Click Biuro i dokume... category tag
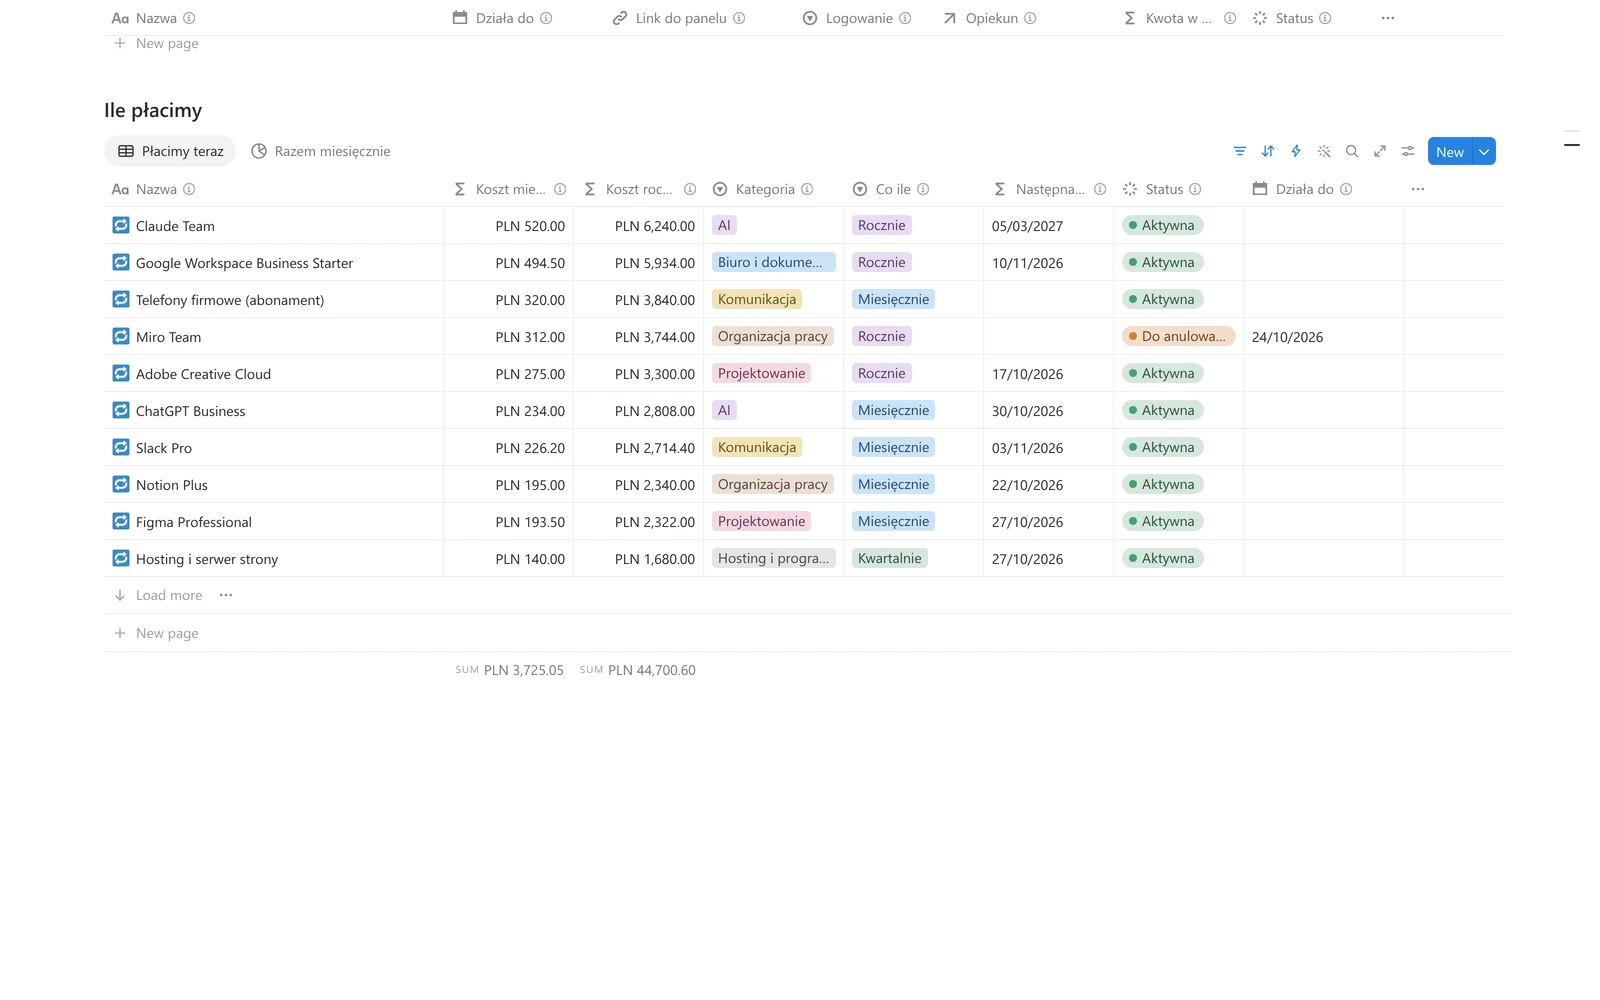Image resolution: width=1600 pixels, height=1000 pixels. (x=774, y=262)
